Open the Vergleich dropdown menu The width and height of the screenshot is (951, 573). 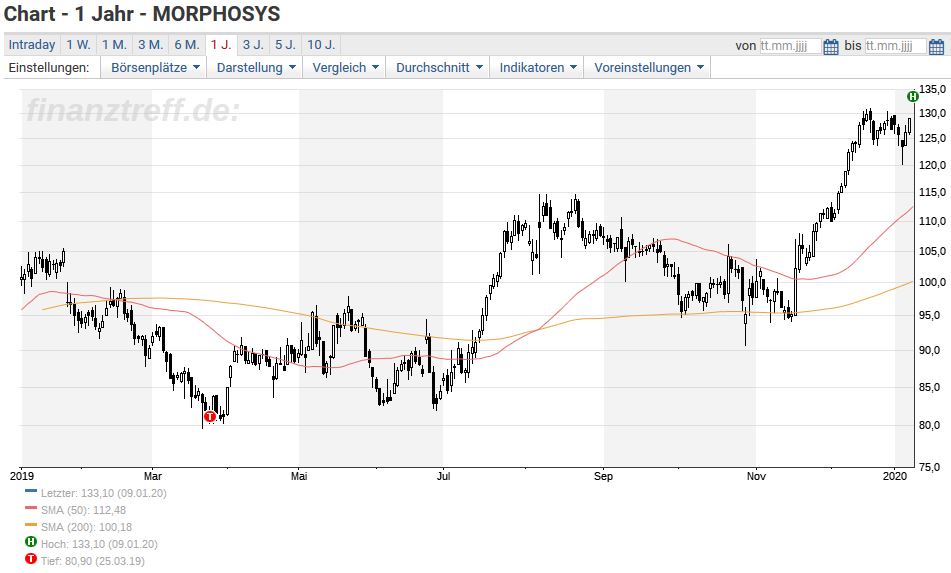coord(345,67)
